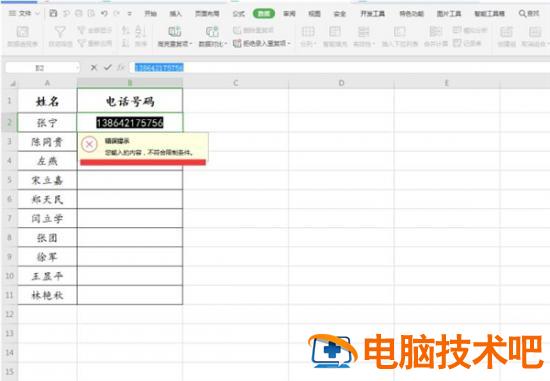Click cell B2 with number 138642175756

coord(130,122)
